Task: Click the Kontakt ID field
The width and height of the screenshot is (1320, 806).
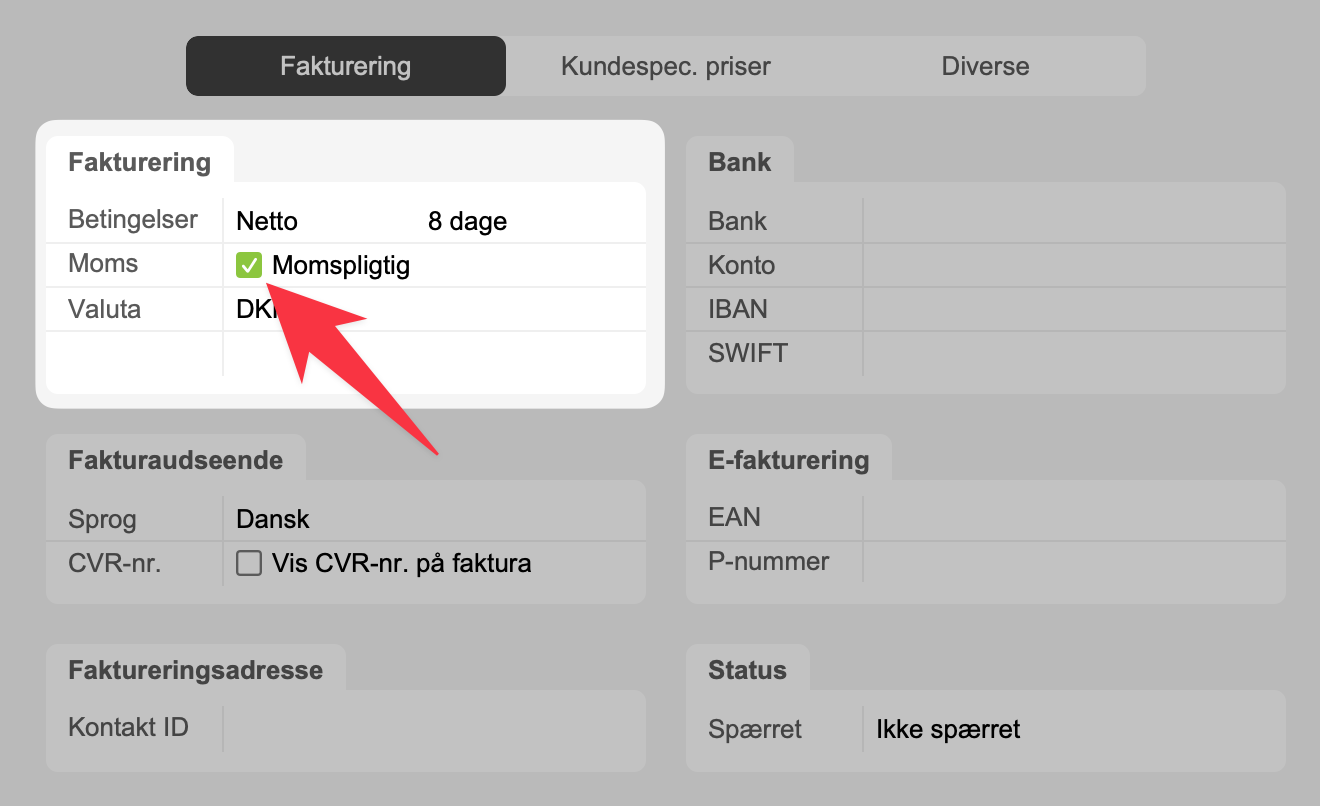Action: point(430,727)
